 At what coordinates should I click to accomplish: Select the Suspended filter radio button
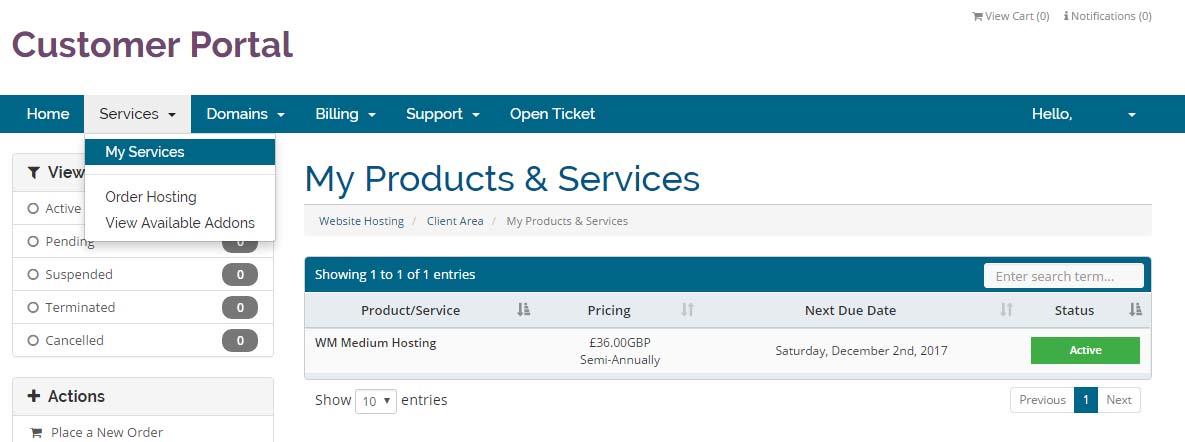point(34,275)
